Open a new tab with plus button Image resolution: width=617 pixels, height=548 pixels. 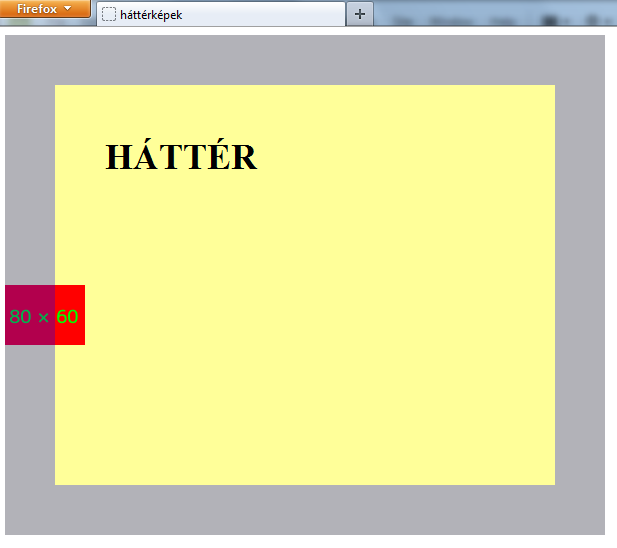tap(360, 15)
